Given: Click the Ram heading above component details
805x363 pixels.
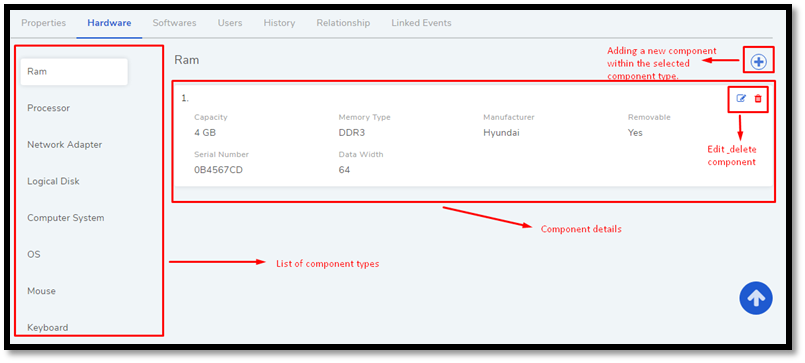Looking at the screenshot, I should [x=187, y=60].
